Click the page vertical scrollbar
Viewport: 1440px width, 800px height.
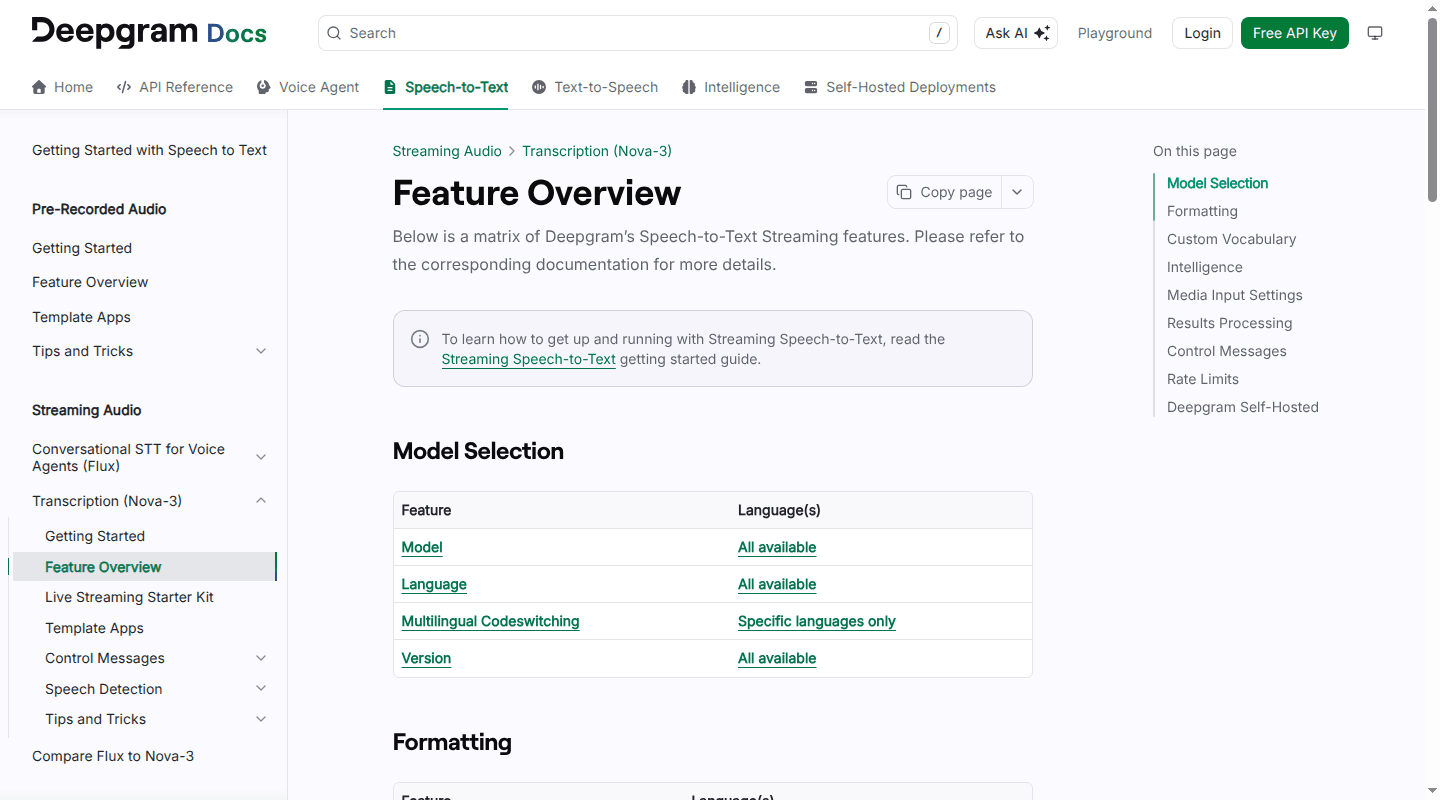tap(1432, 110)
